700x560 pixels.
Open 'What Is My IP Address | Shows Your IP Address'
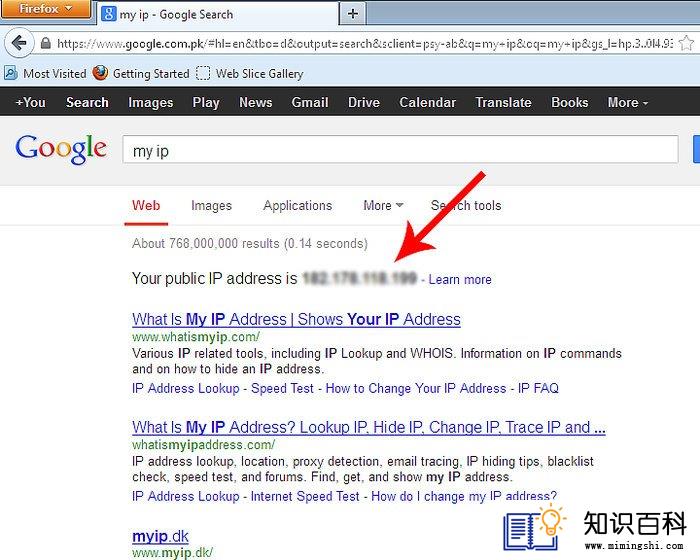tap(296, 319)
